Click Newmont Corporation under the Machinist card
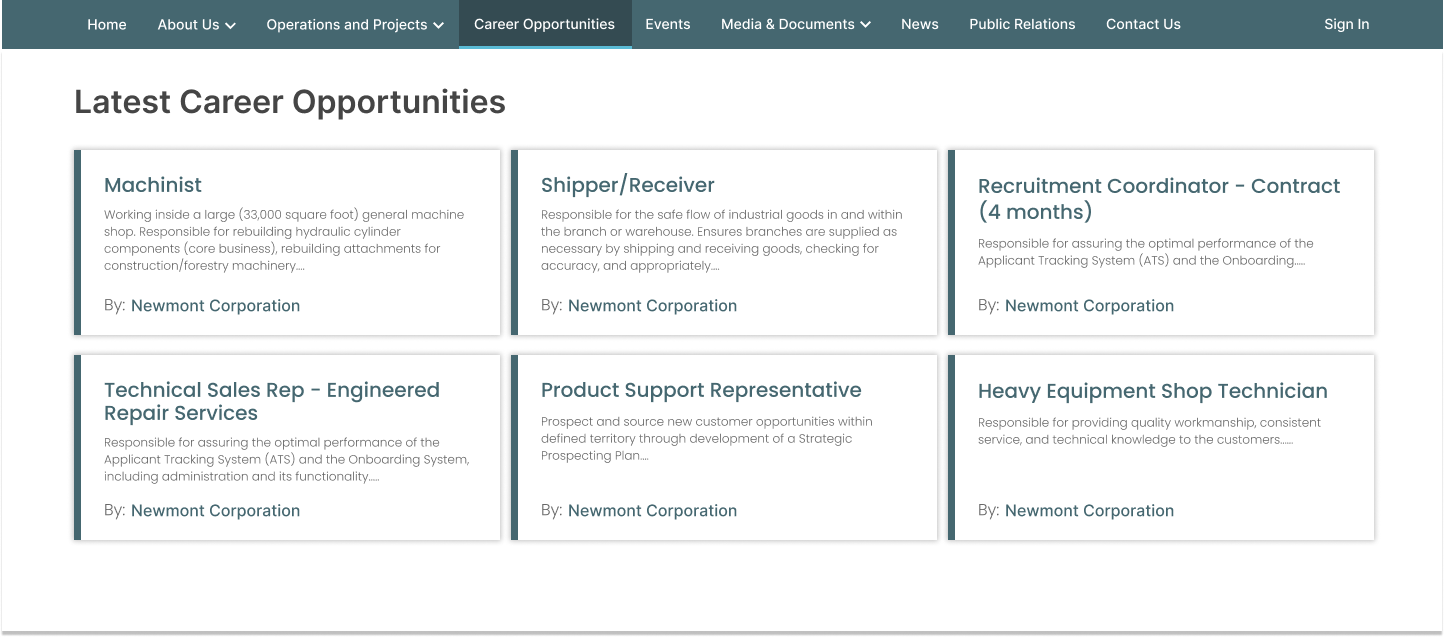This screenshot has width=1444, height=637. [x=215, y=306]
